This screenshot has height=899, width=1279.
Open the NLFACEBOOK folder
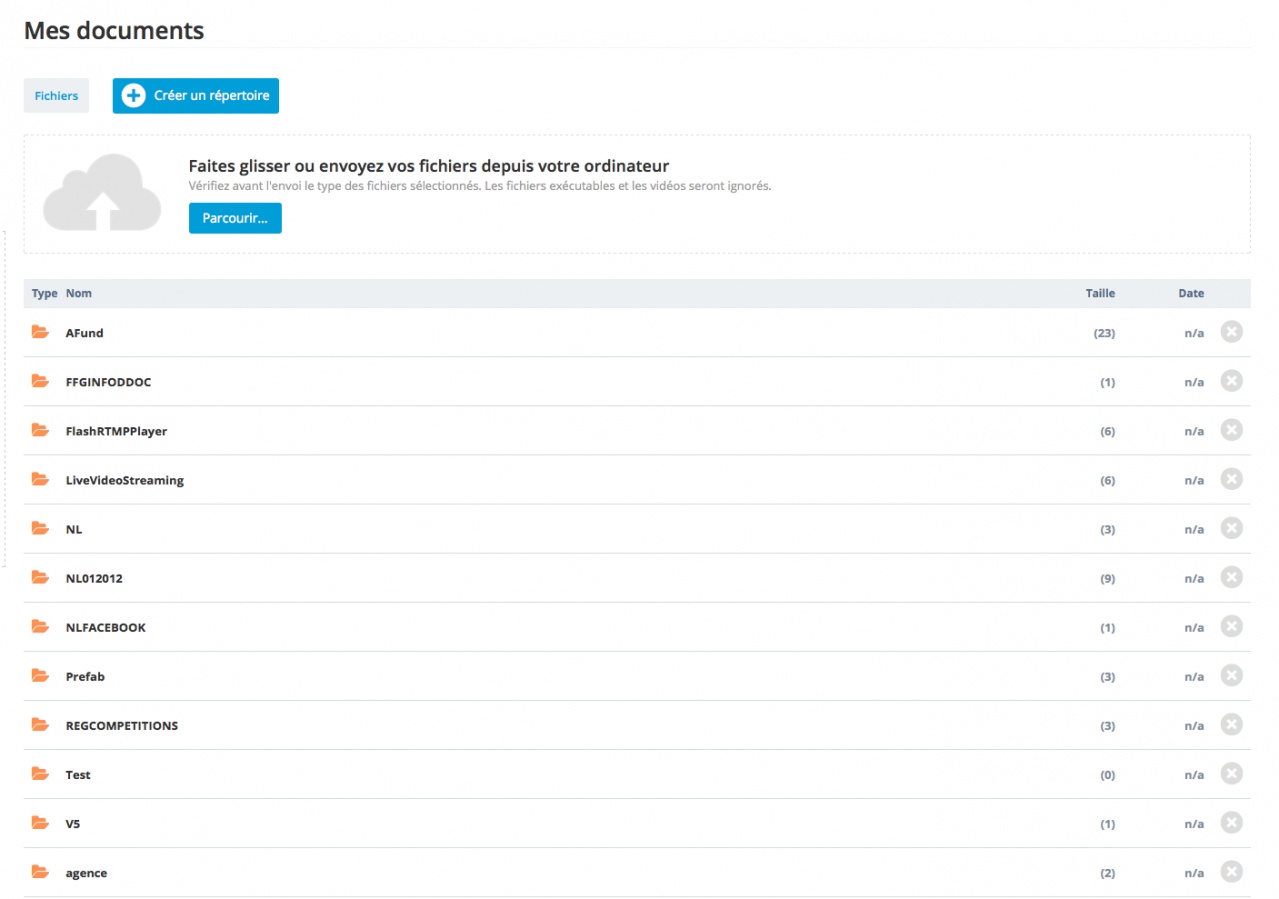pyautogui.click(x=105, y=627)
